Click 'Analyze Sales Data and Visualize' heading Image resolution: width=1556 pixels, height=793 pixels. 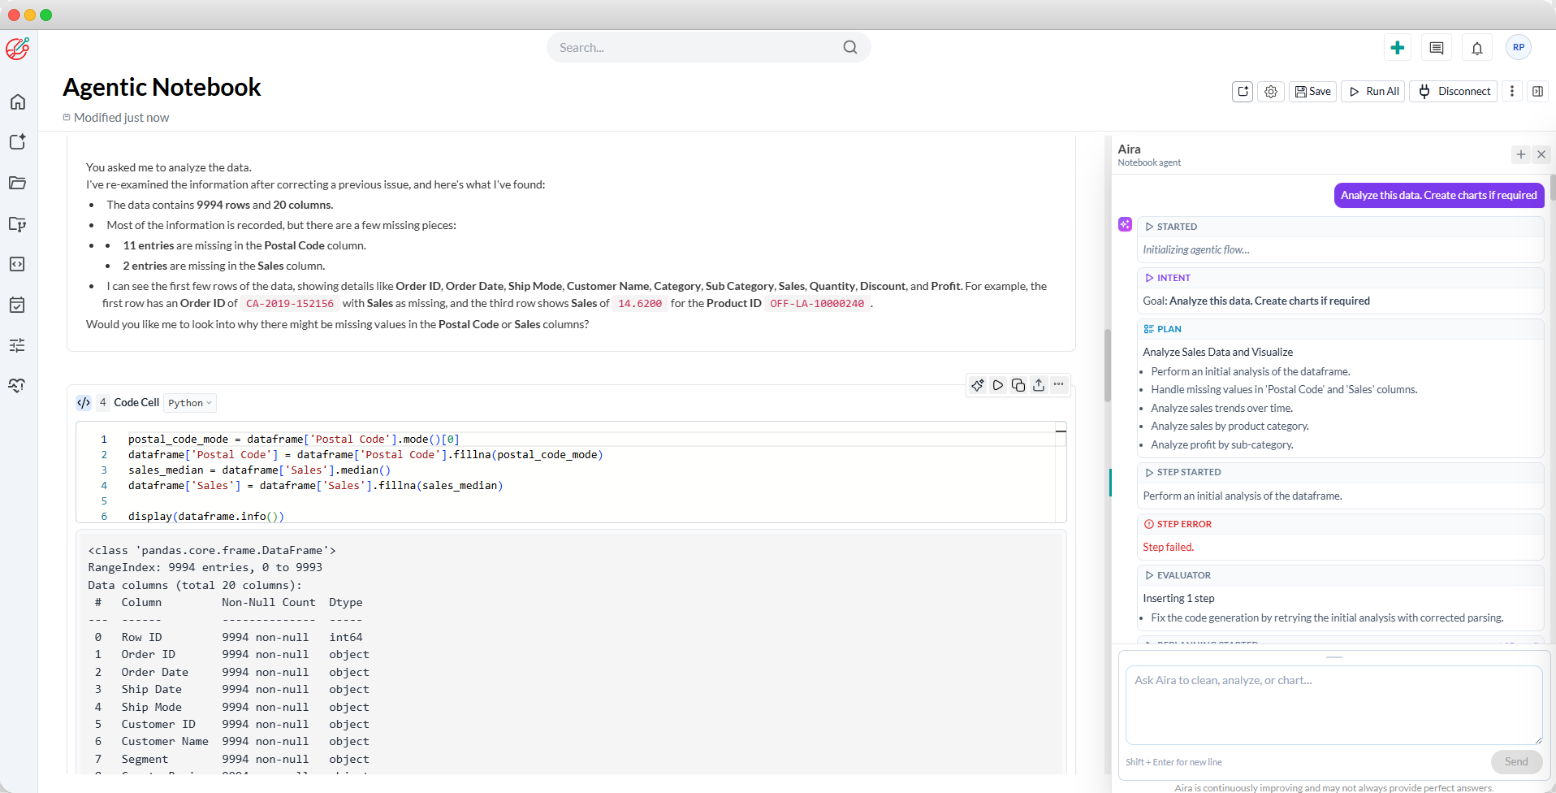pyautogui.click(x=1218, y=352)
